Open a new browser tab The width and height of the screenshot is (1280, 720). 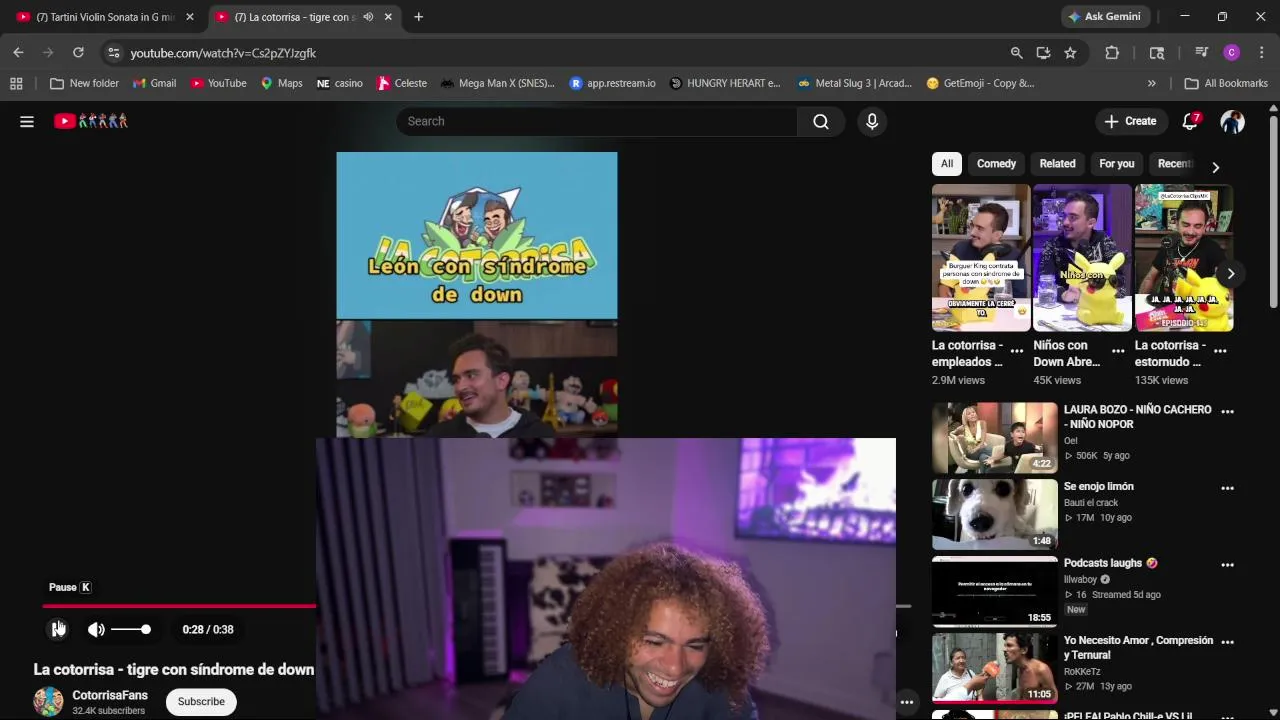418,17
